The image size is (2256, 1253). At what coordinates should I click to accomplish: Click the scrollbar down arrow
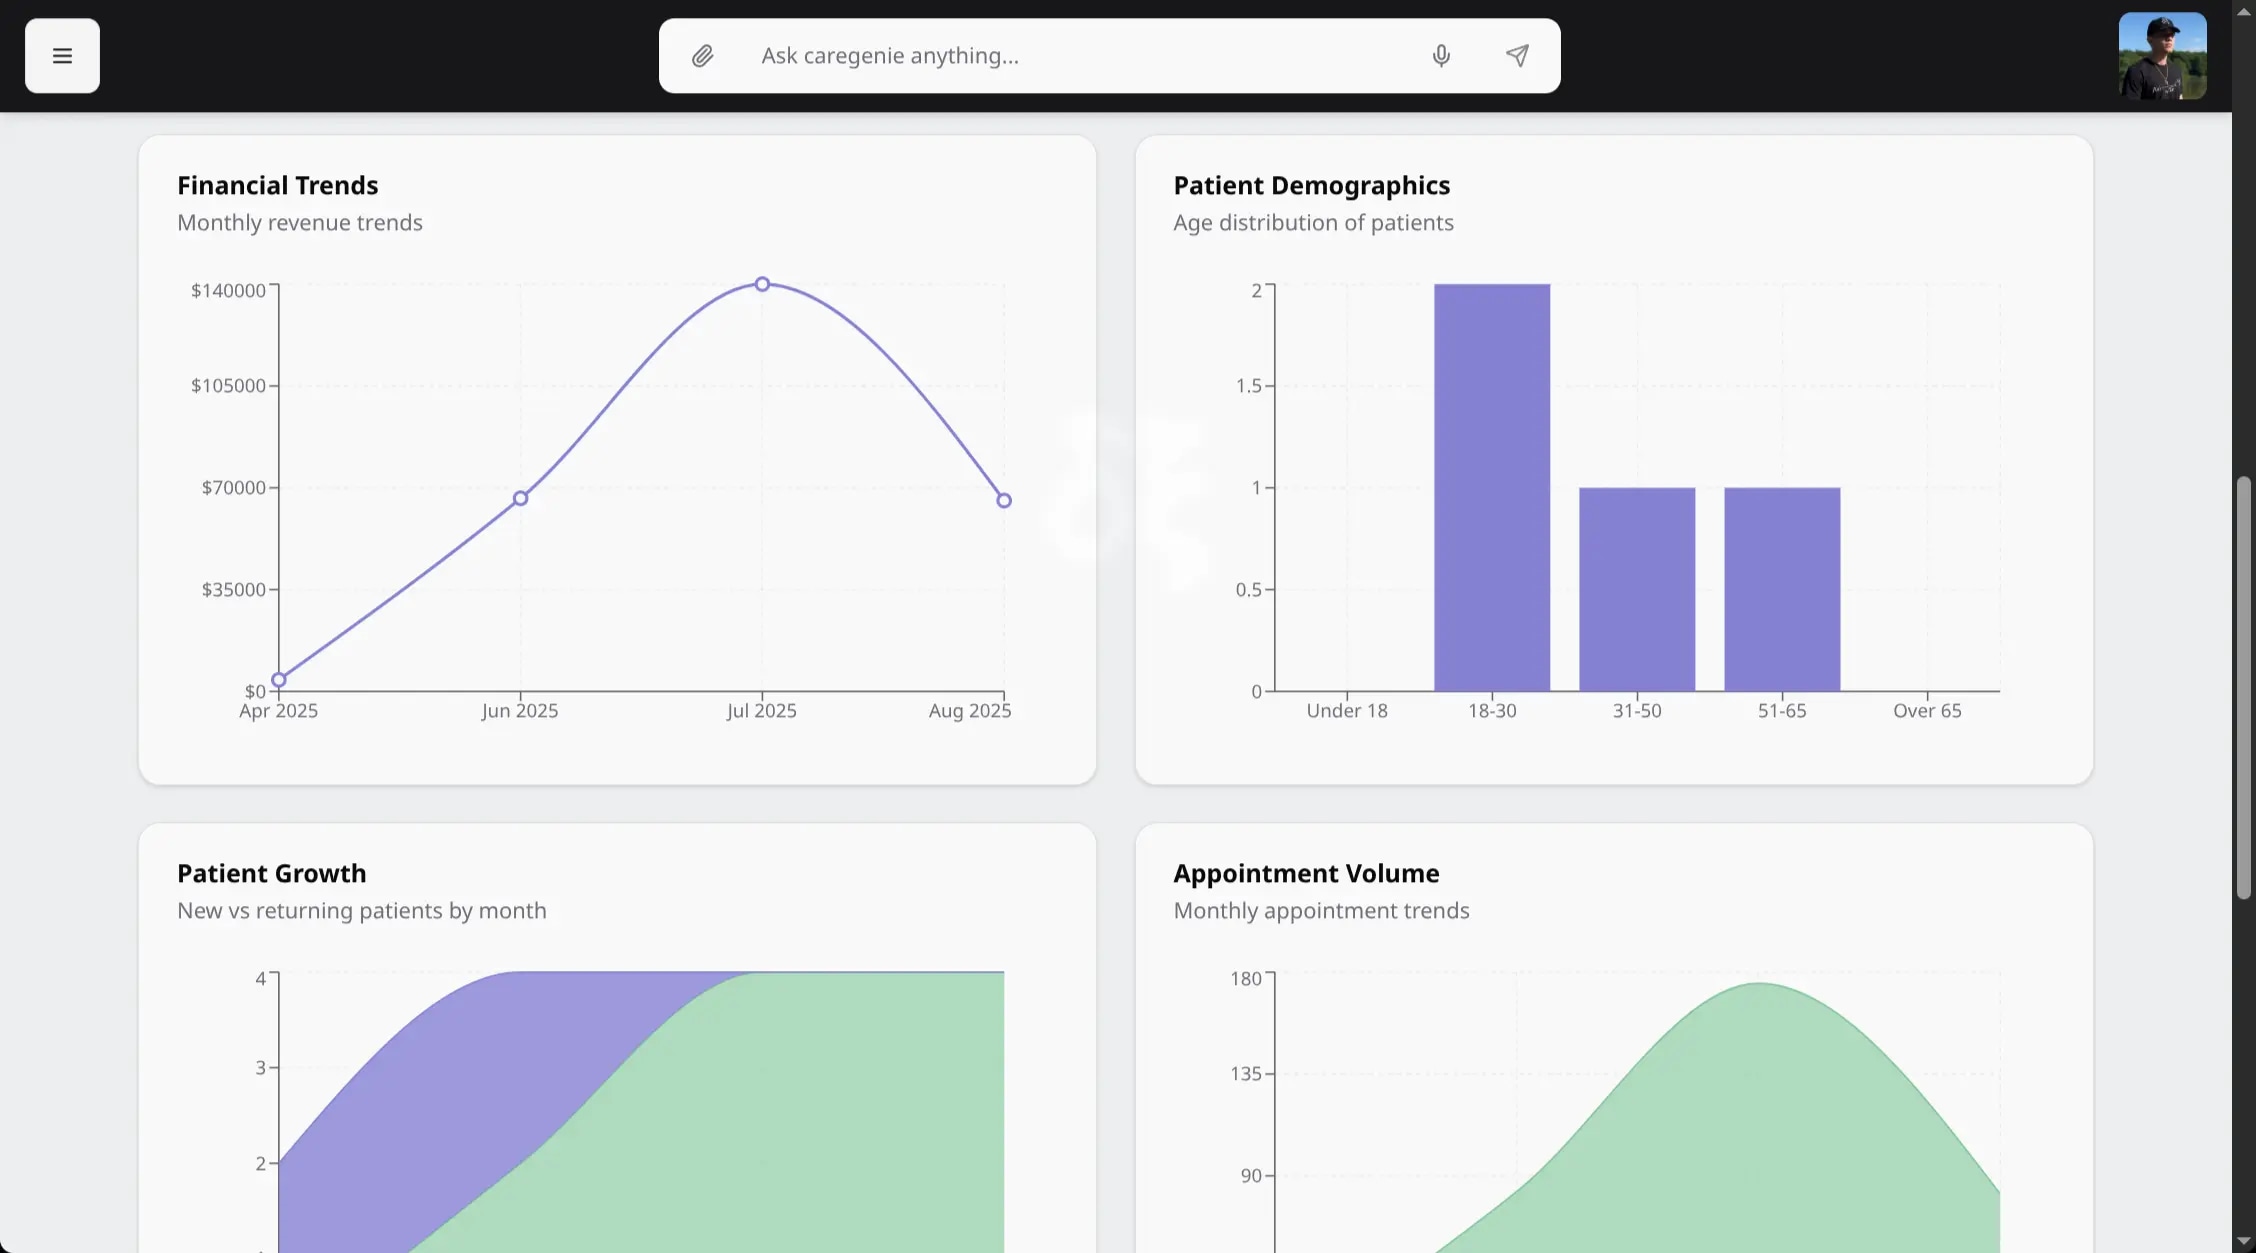coord(2243,1242)
